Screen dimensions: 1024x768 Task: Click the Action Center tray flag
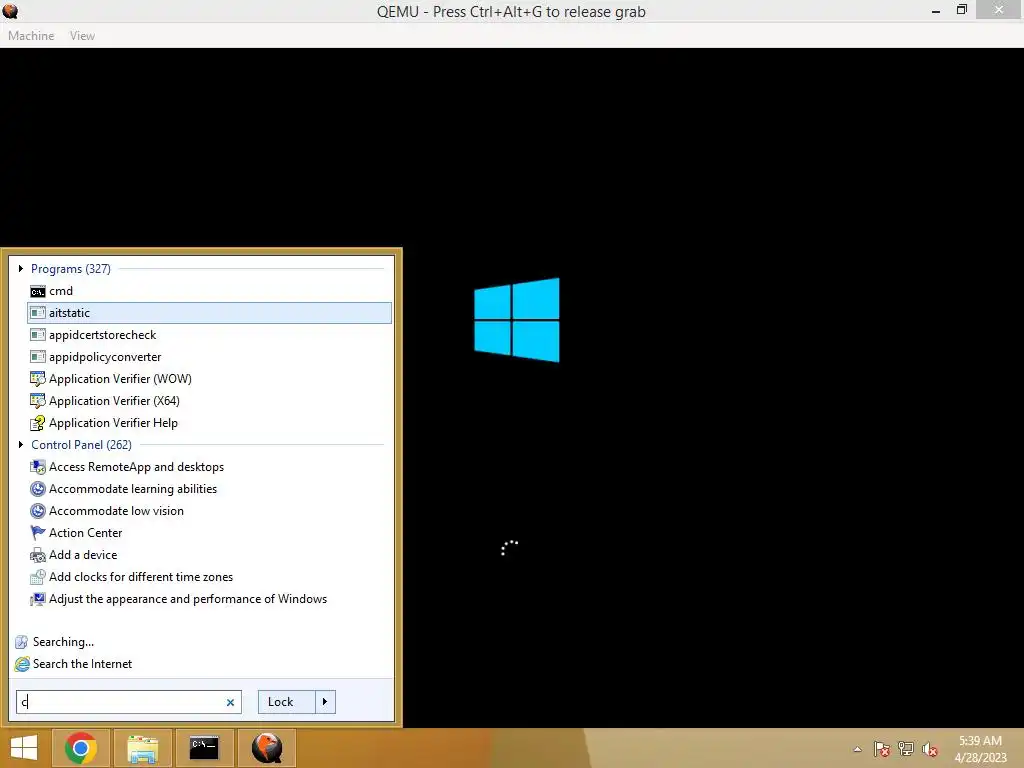[x=882, y=749]
